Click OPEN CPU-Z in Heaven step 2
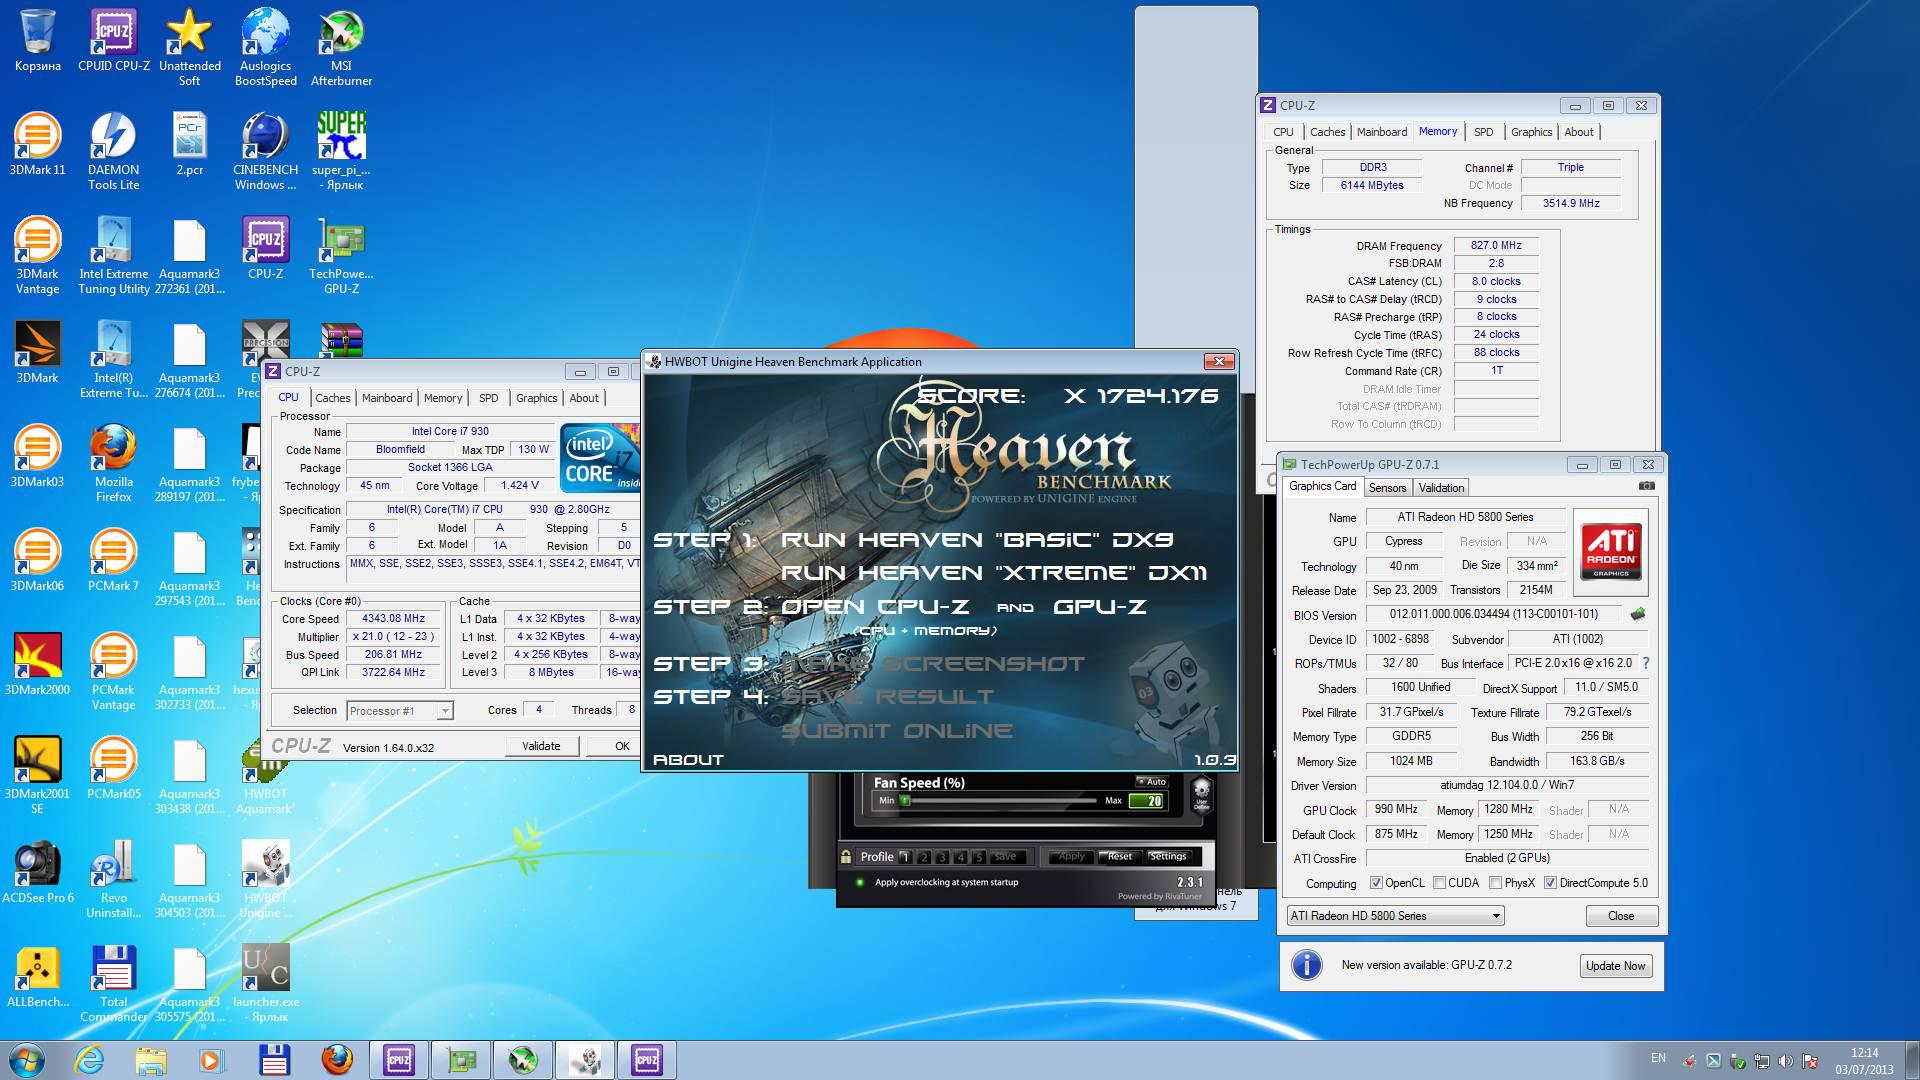Image resolution: width=1920 pixels, height=1080 pixels. coord(874,607)
